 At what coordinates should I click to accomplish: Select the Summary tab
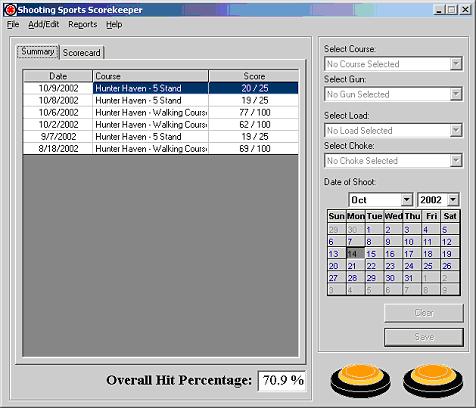click(38, 52)
